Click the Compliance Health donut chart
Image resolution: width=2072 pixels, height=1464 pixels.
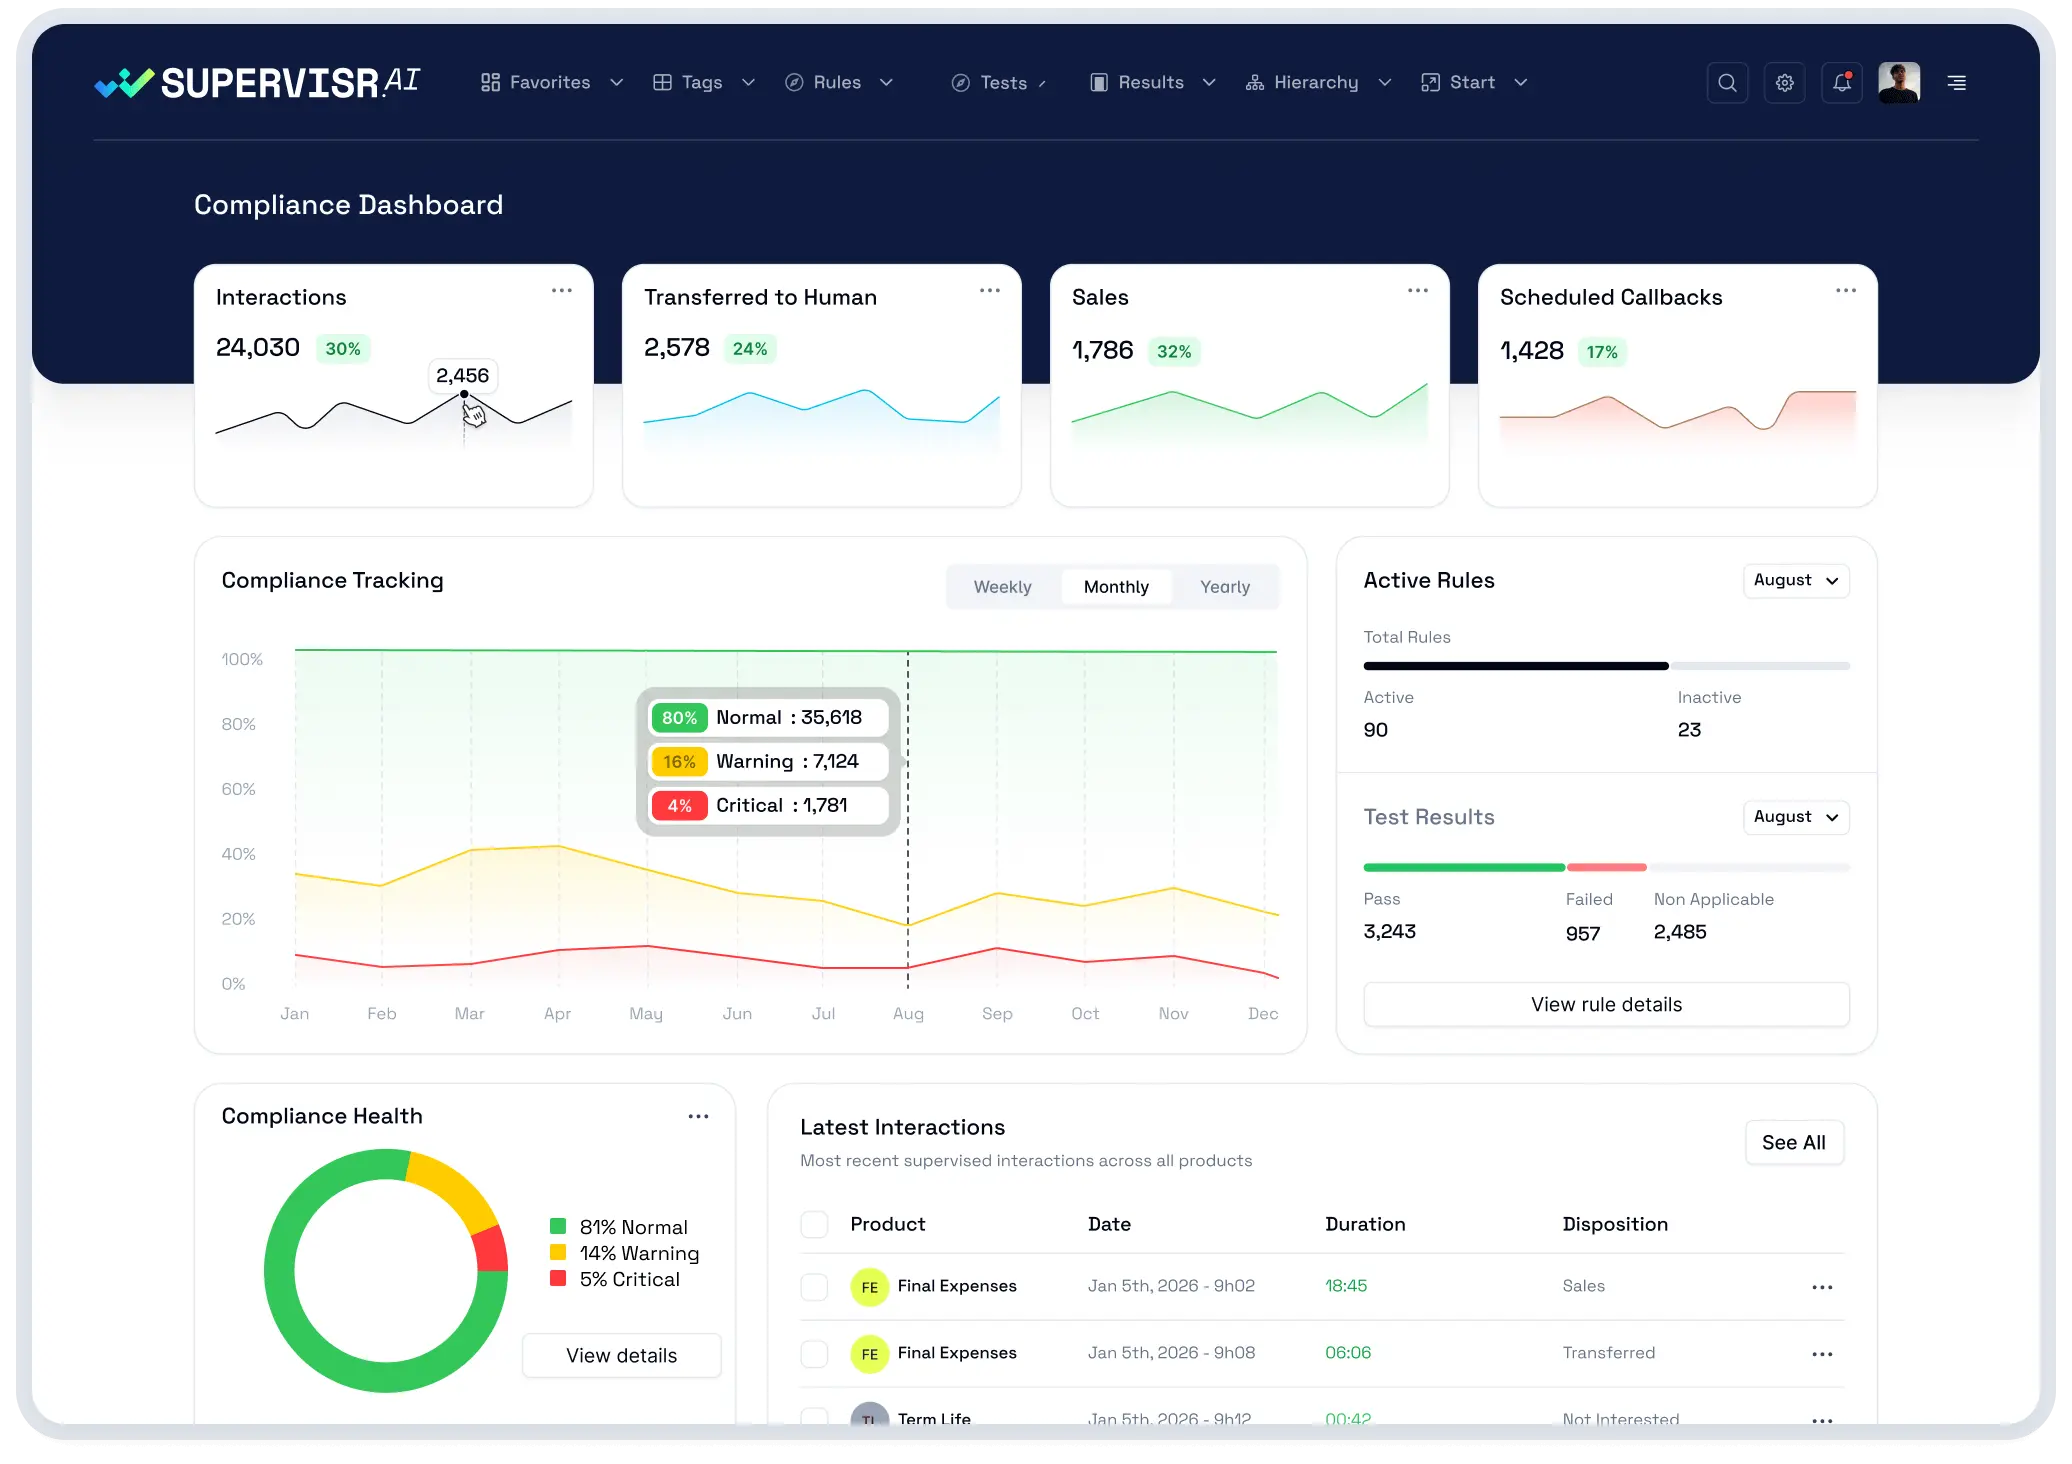pos(385,1272)
